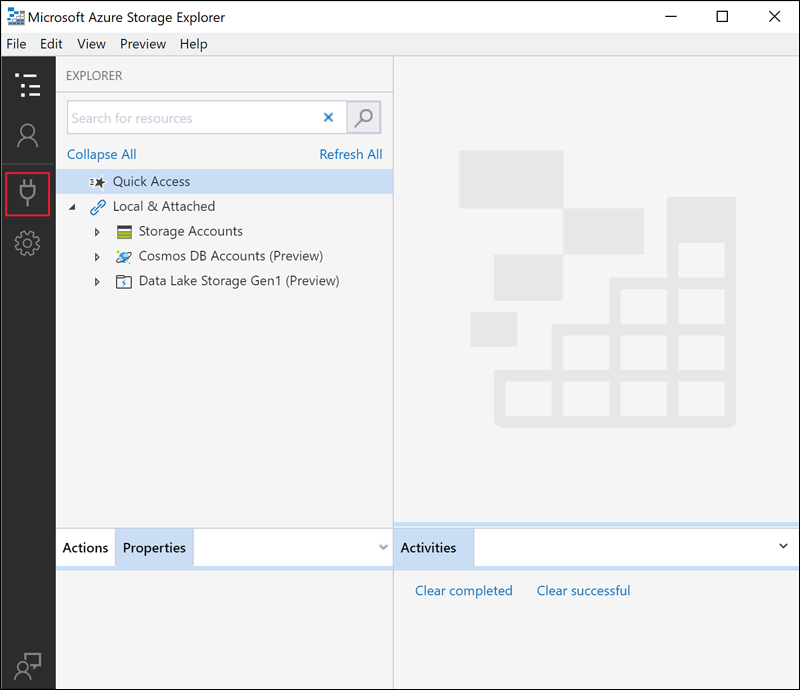Switch to the Actions tab
The height and width of the screenshot is (690, 800).
tap(85, 548)
